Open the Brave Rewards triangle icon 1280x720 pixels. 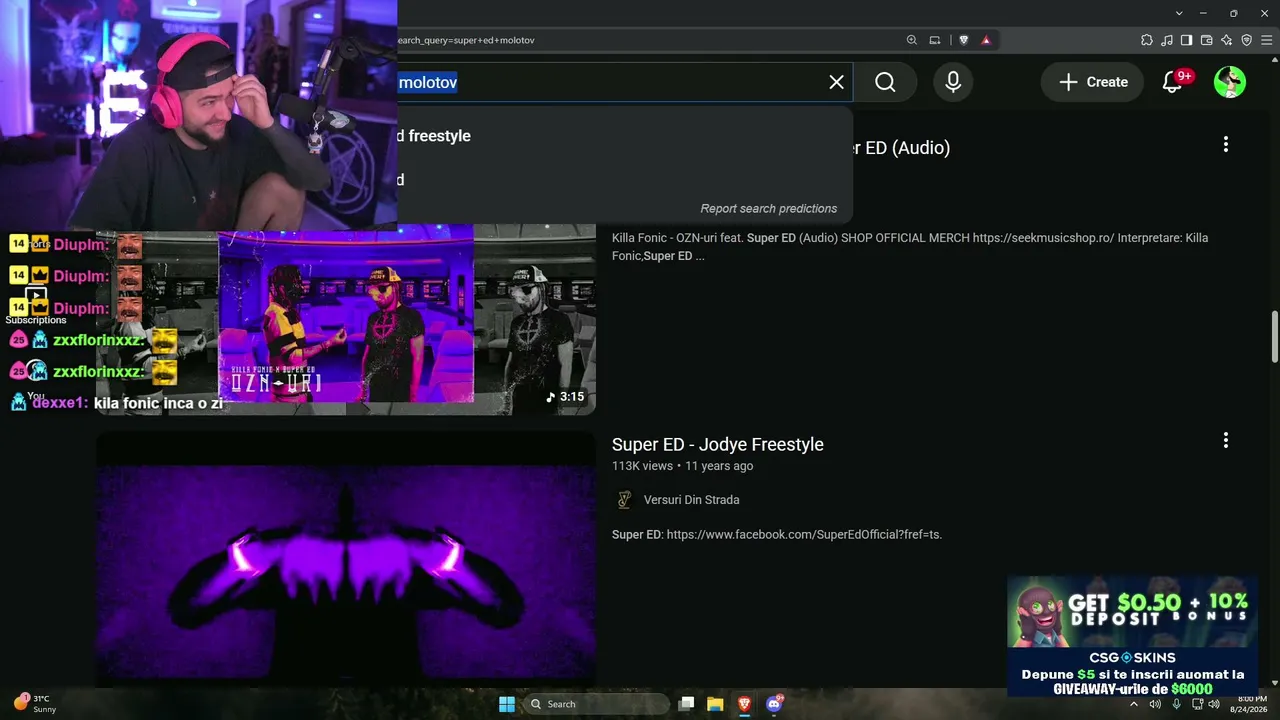(986, 40)
